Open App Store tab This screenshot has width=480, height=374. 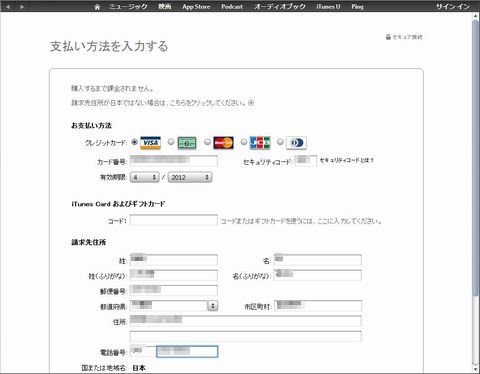click(x=196, y=7)
